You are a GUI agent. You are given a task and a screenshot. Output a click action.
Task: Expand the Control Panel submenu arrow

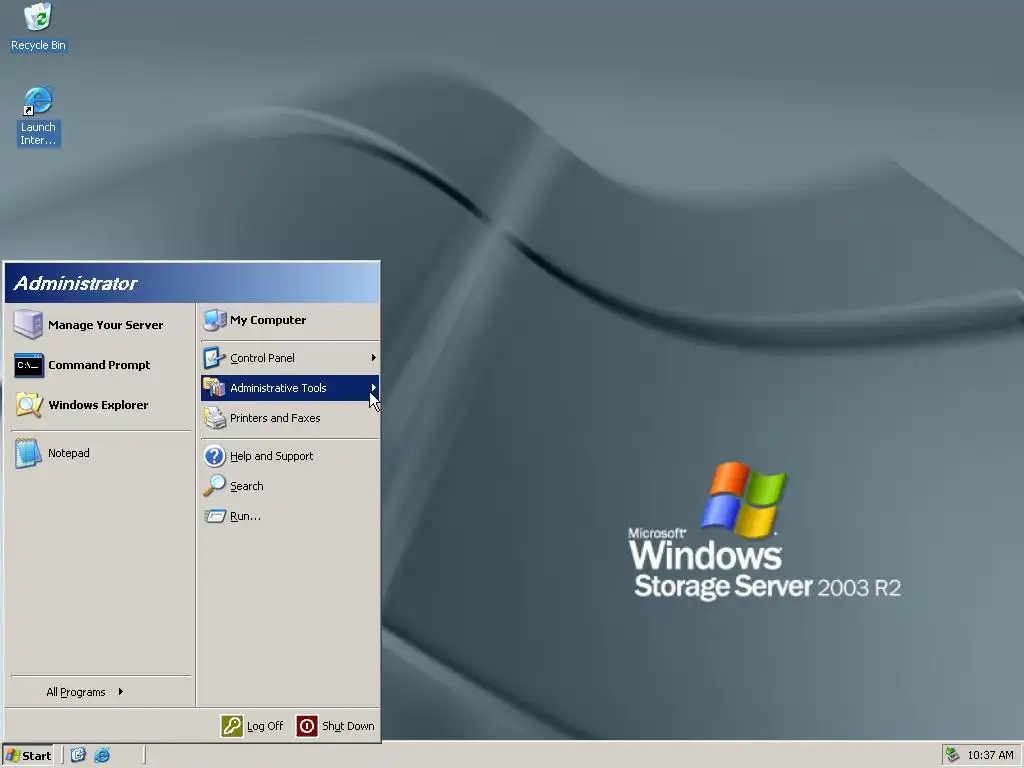pyautogui.click(x=374, y=358)
